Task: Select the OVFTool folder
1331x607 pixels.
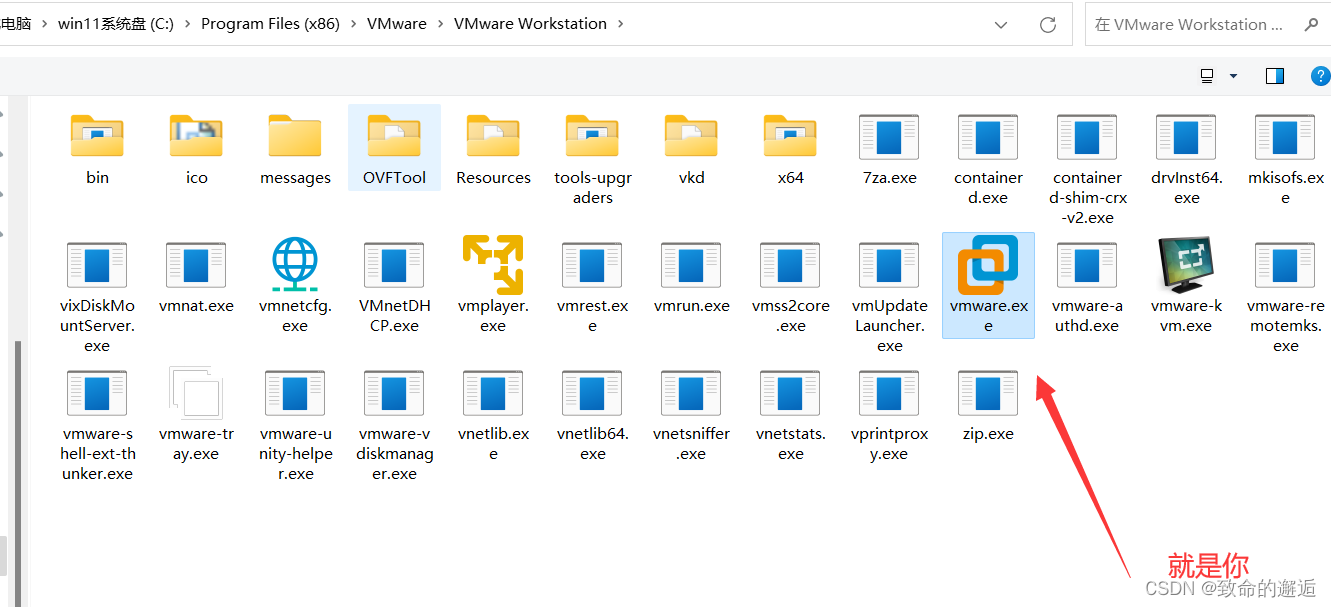Action: [x=394, y=148]
